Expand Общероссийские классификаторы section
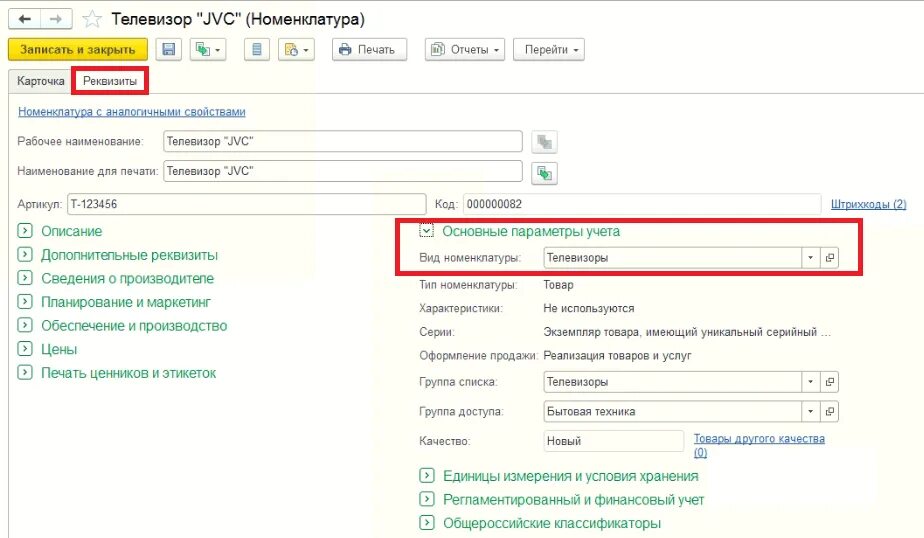 [x=427, y=522]
